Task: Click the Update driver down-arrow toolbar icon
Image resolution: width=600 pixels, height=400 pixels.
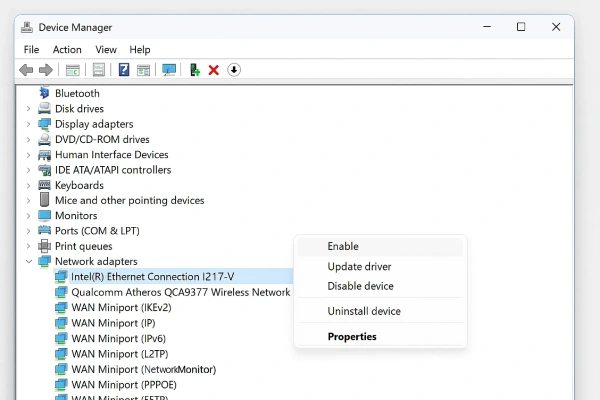Action: tap(234, 70)
